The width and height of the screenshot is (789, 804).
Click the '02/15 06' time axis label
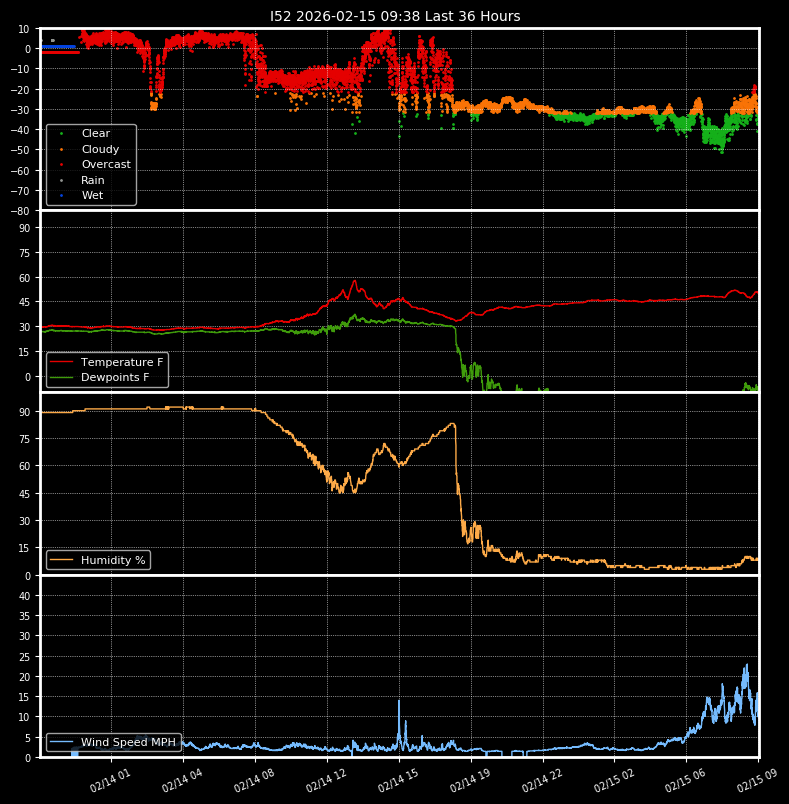pyautogui.click(x=687, y=780)
